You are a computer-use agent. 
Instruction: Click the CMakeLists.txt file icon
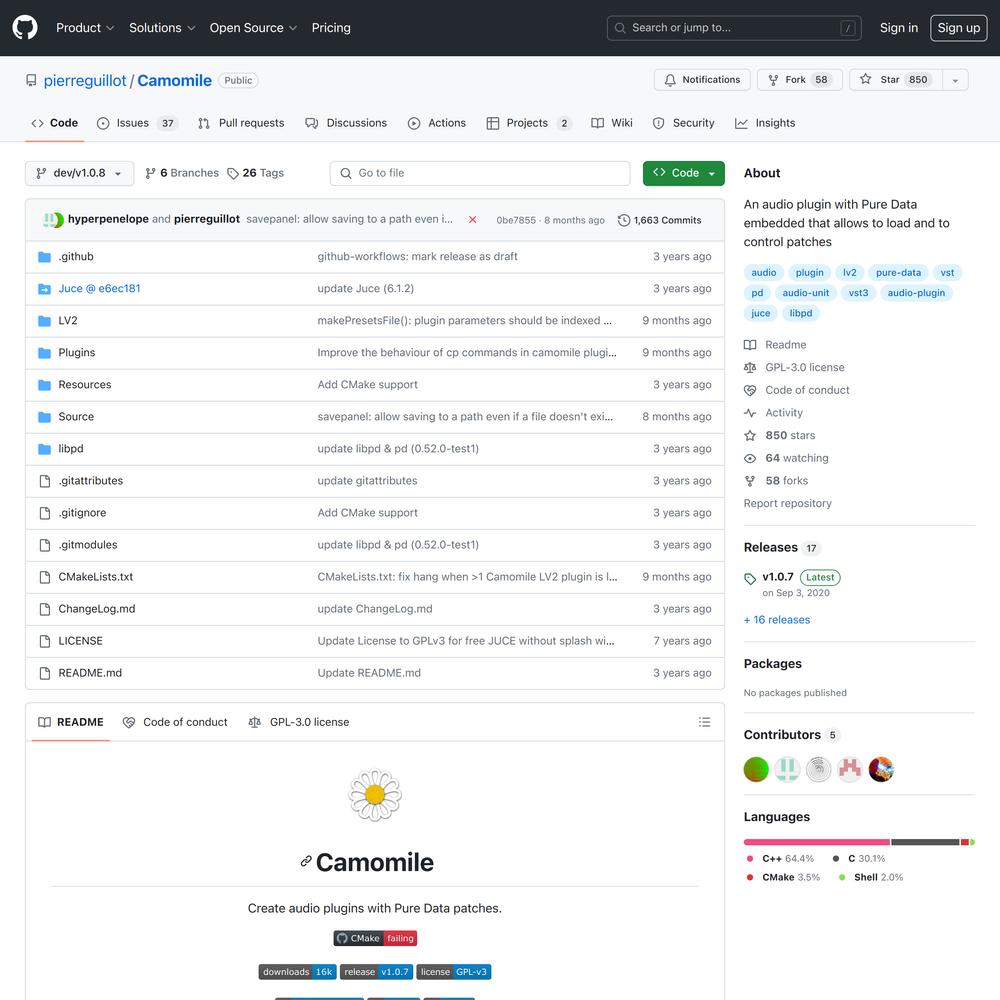coord(45,577)
